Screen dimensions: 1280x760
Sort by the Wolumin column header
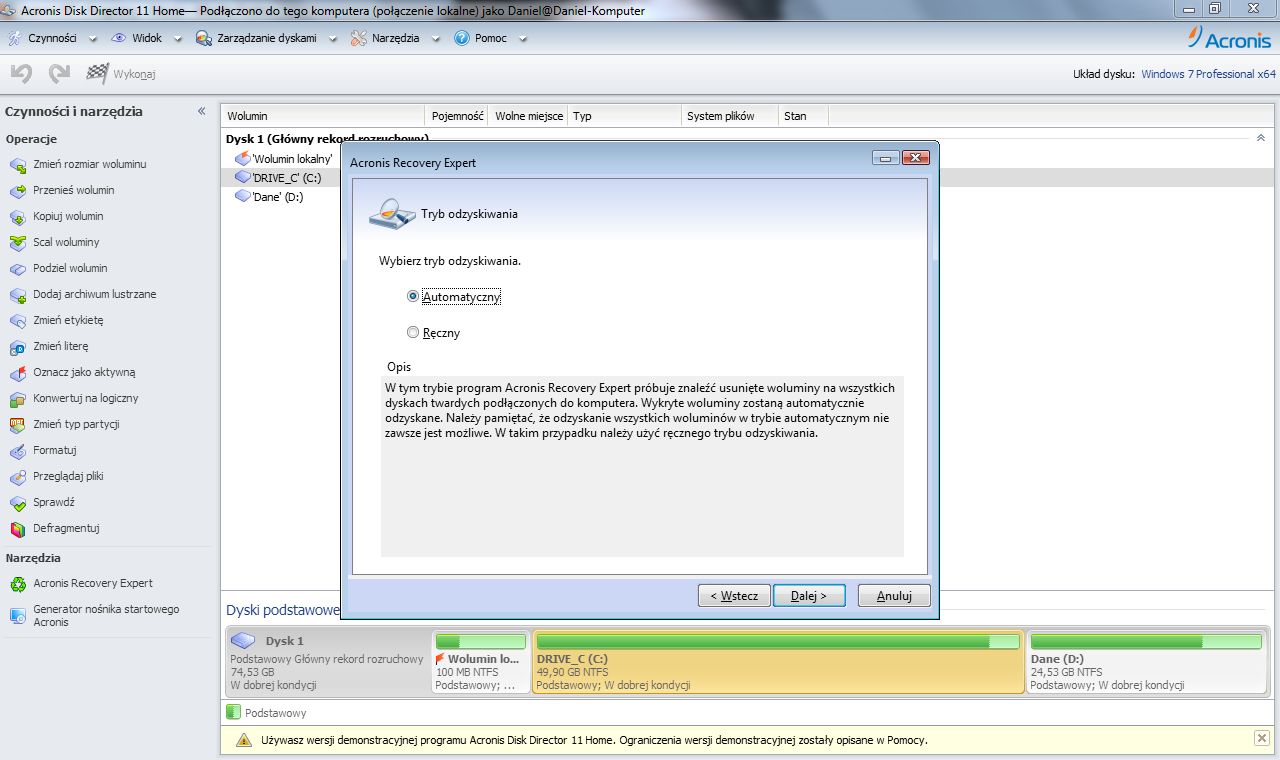324,116
